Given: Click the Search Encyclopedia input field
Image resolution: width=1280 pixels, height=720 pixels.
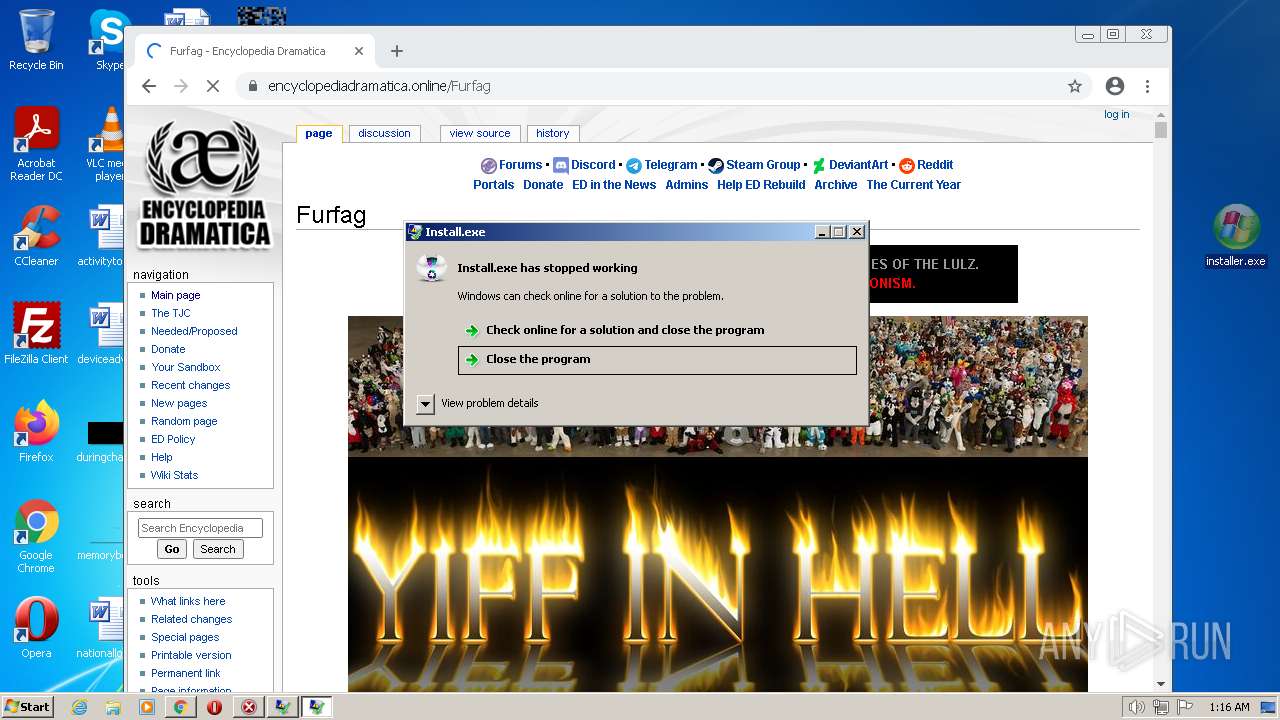Looking at the screenshot, I should point(200,528).
